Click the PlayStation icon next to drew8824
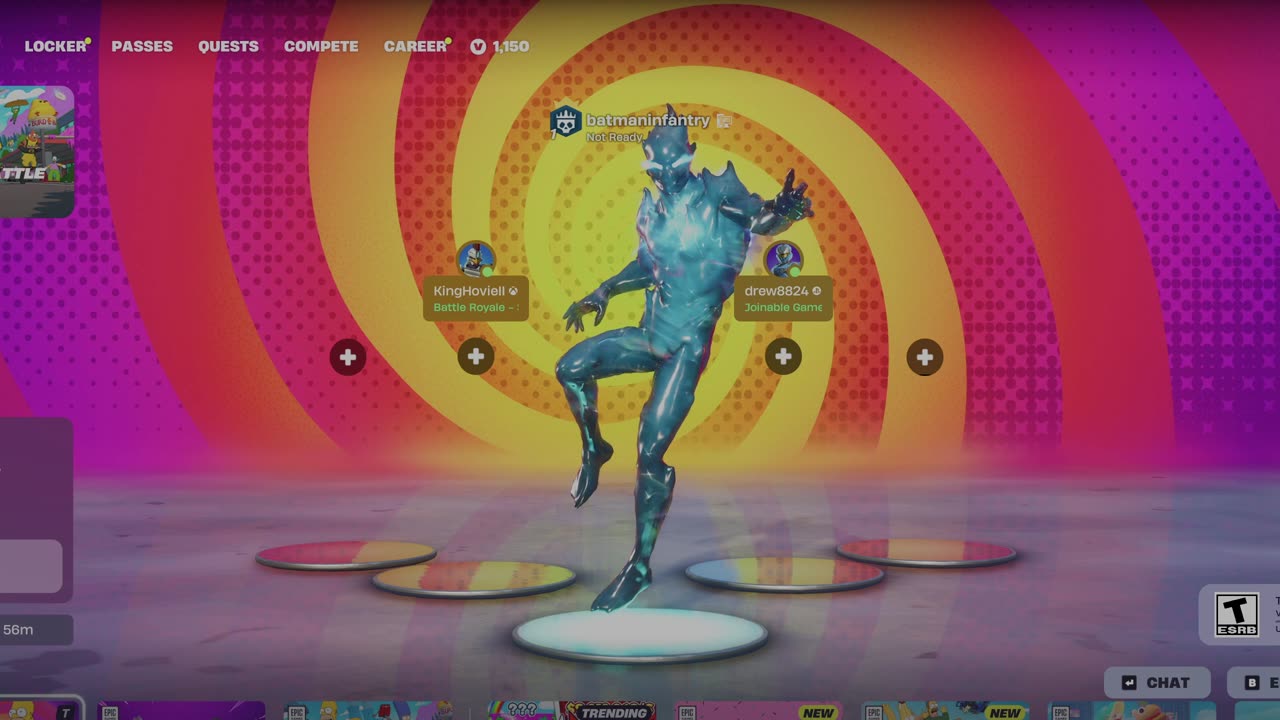This screenshot has width=1280, height=720. click(x=816, y=291)
